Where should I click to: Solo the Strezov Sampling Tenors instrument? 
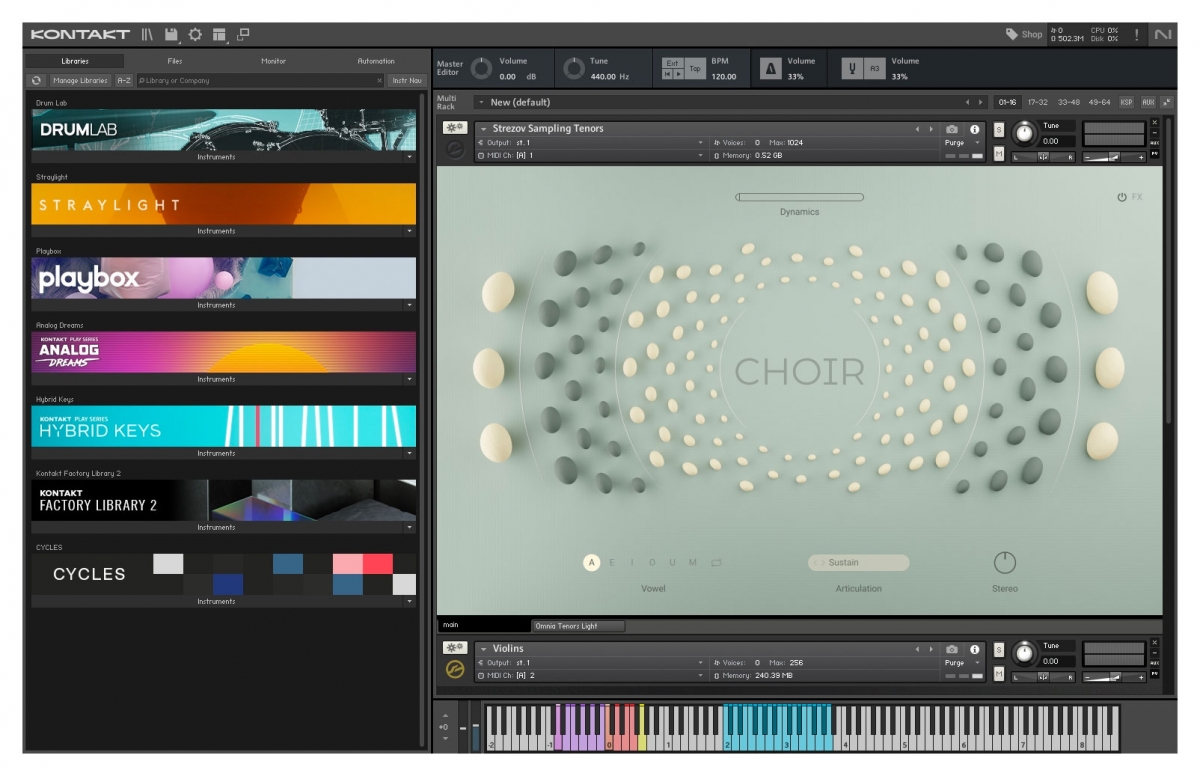coord(998,130)
